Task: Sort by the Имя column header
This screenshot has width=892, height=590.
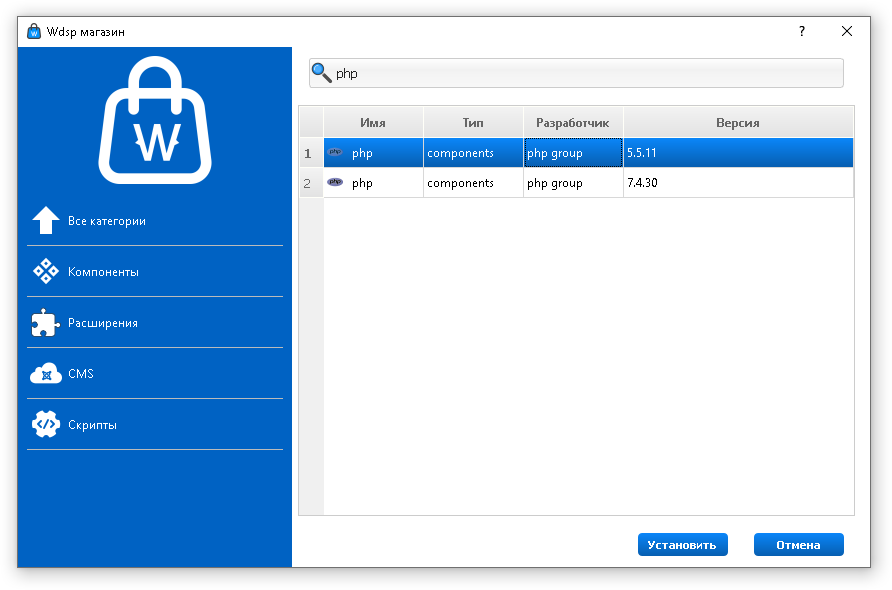Action: [x=373, y=122]
